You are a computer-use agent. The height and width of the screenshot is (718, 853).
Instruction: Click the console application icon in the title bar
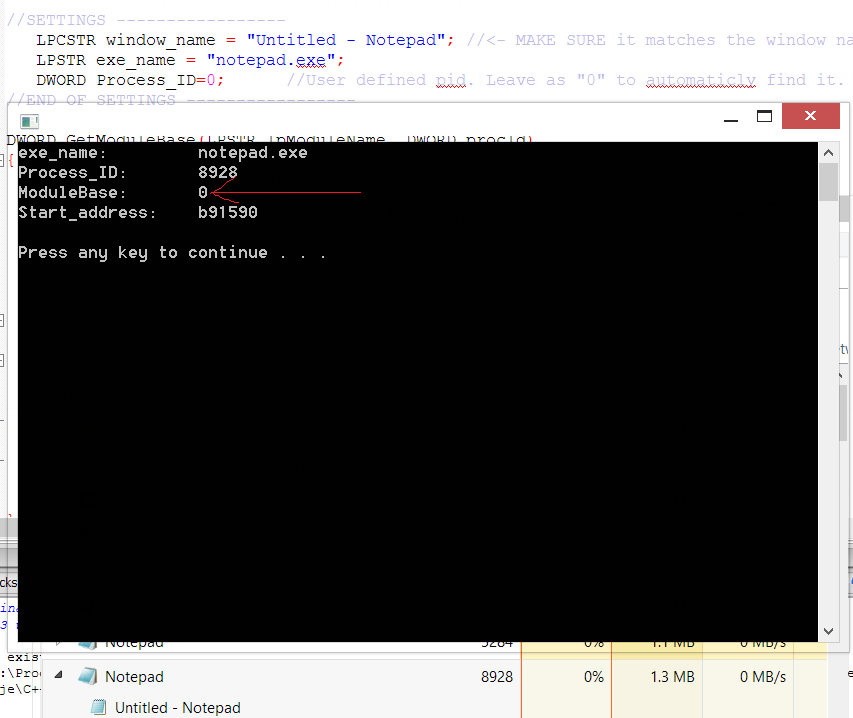coord(27,120)
